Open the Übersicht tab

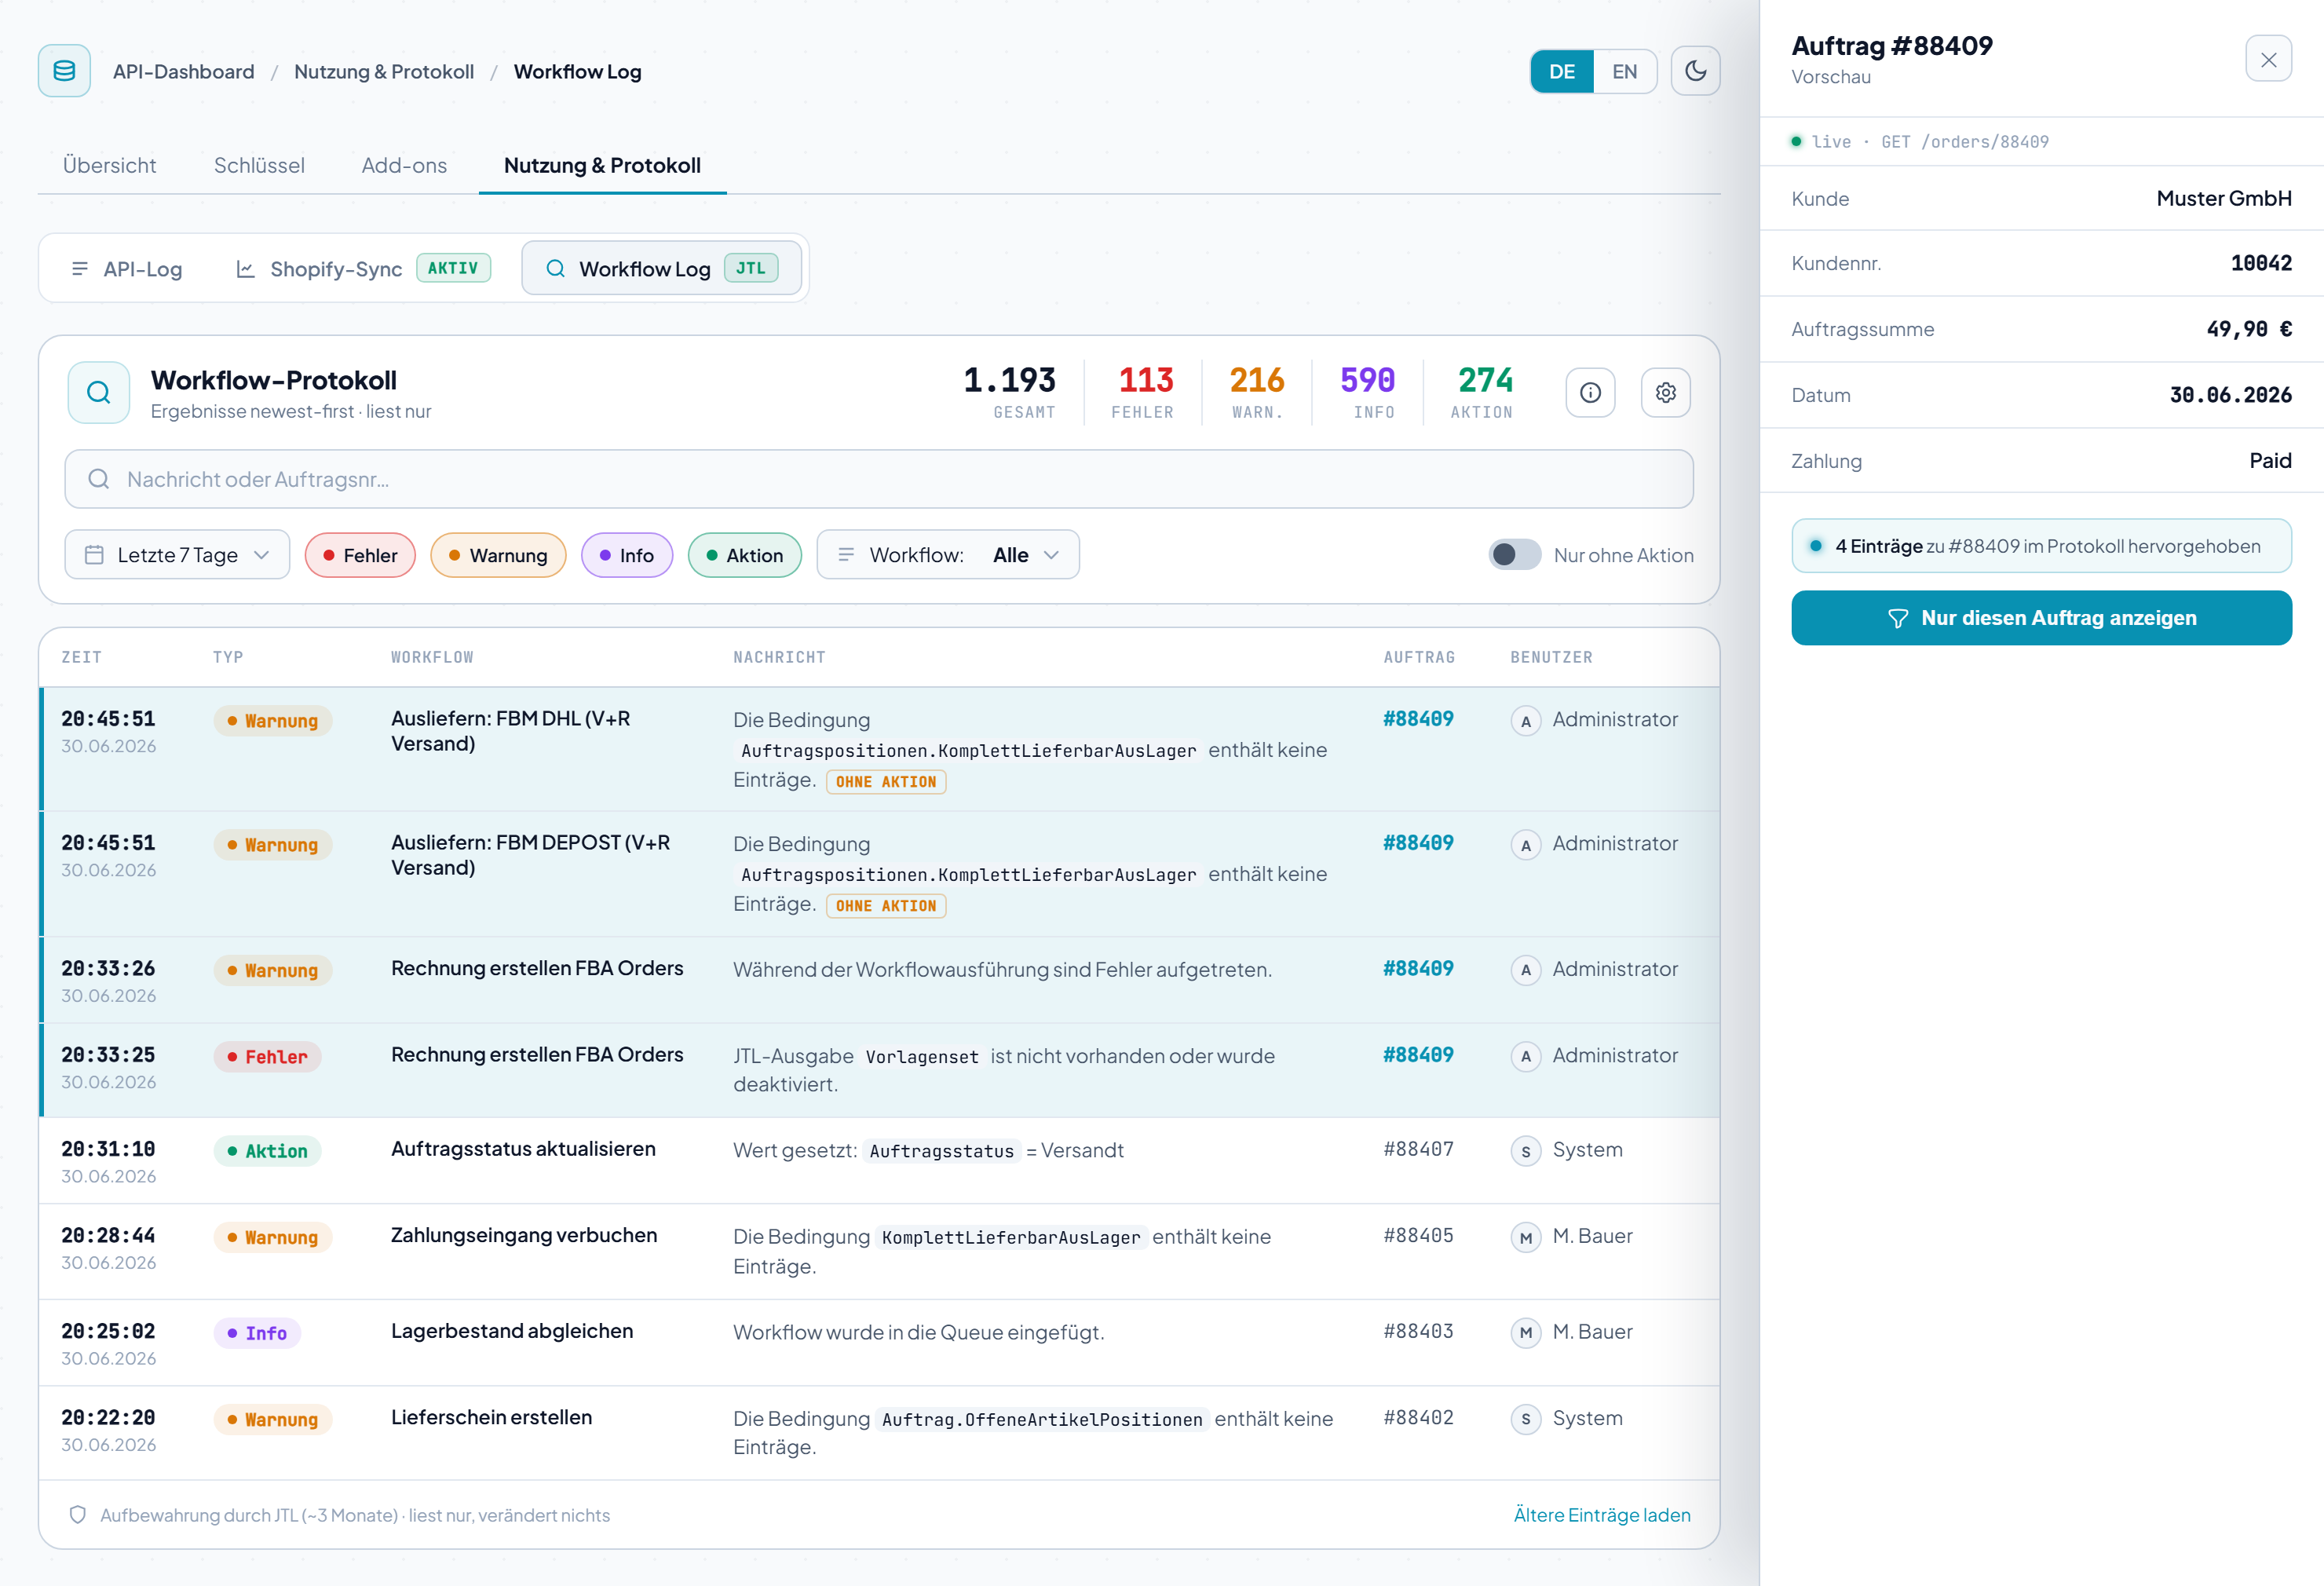[x=109, y=165]
